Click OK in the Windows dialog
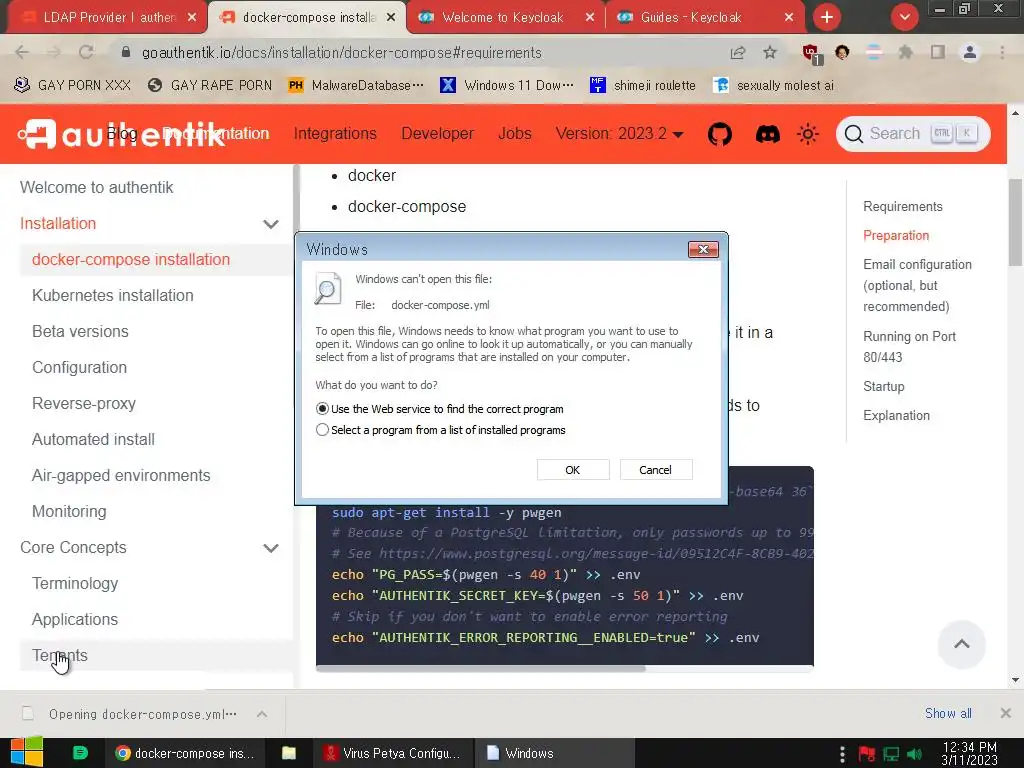 pos(573,470)
